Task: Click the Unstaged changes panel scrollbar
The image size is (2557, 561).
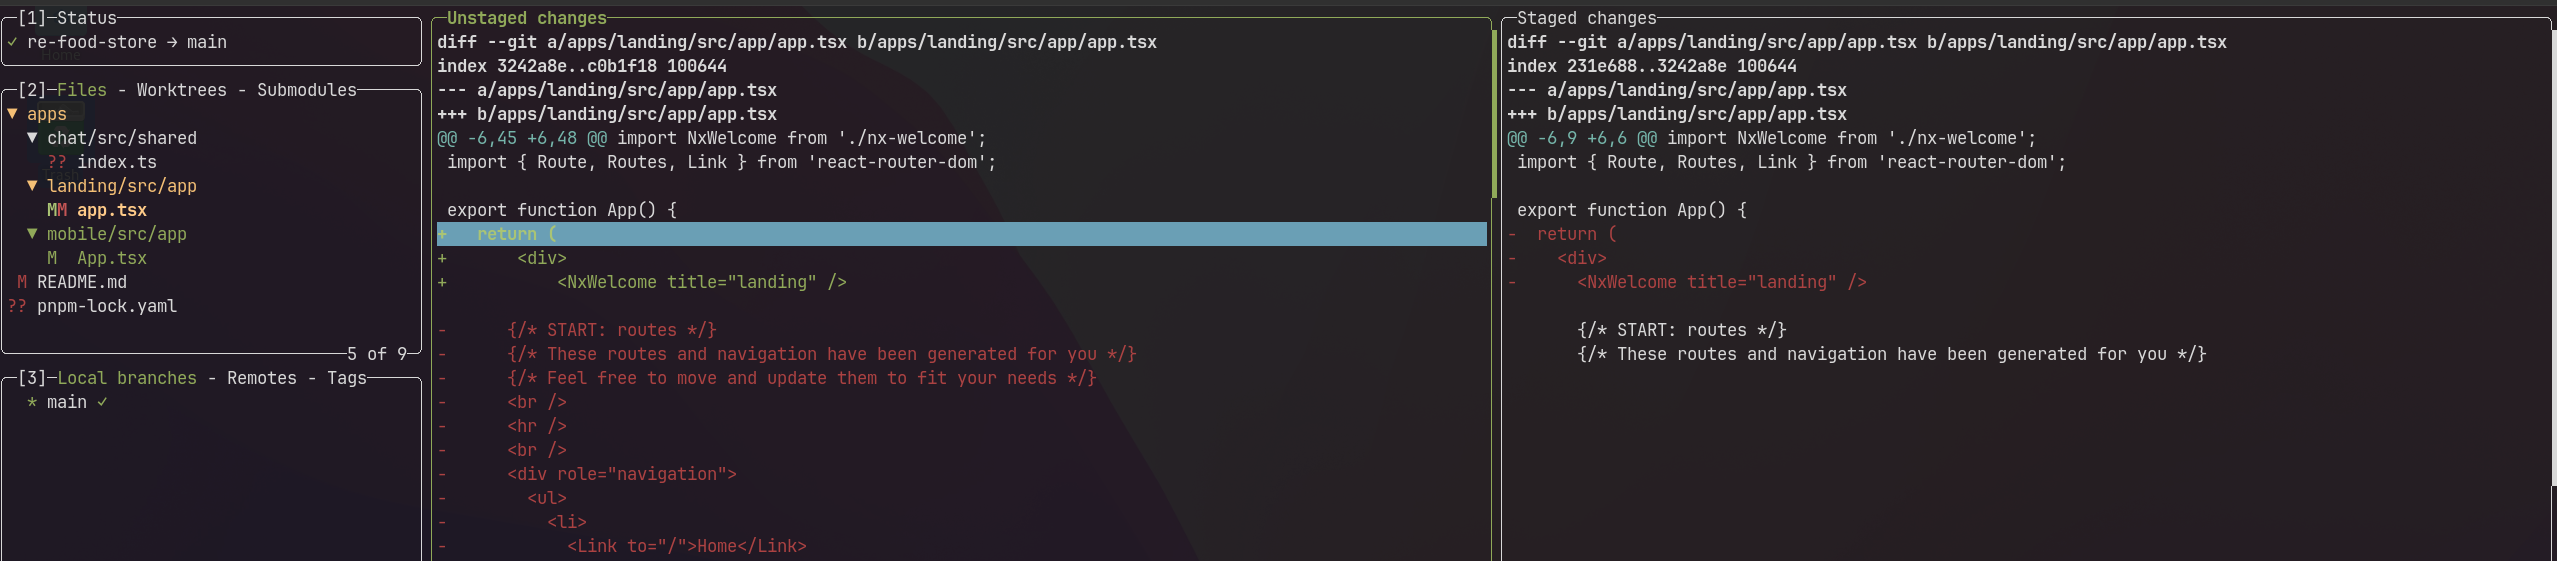Action: click(1494, 114)
